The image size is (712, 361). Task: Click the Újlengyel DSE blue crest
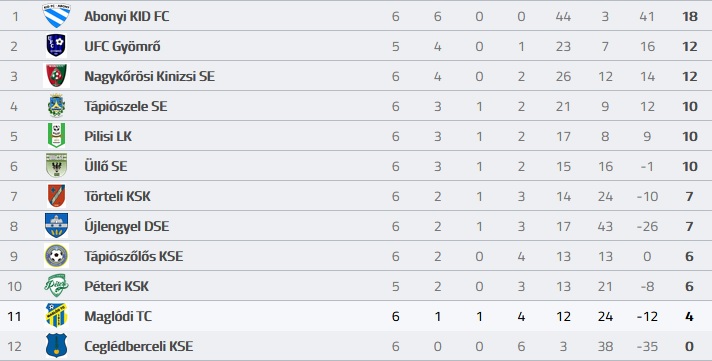coord(56,226)
